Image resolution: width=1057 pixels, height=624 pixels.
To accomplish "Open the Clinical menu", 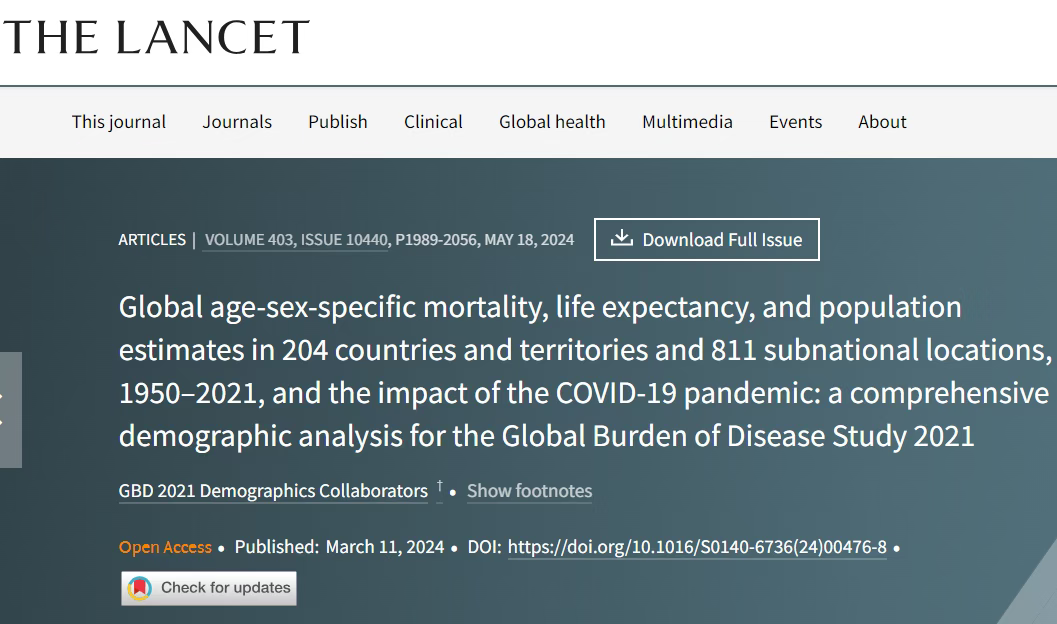I will point(433,122).
